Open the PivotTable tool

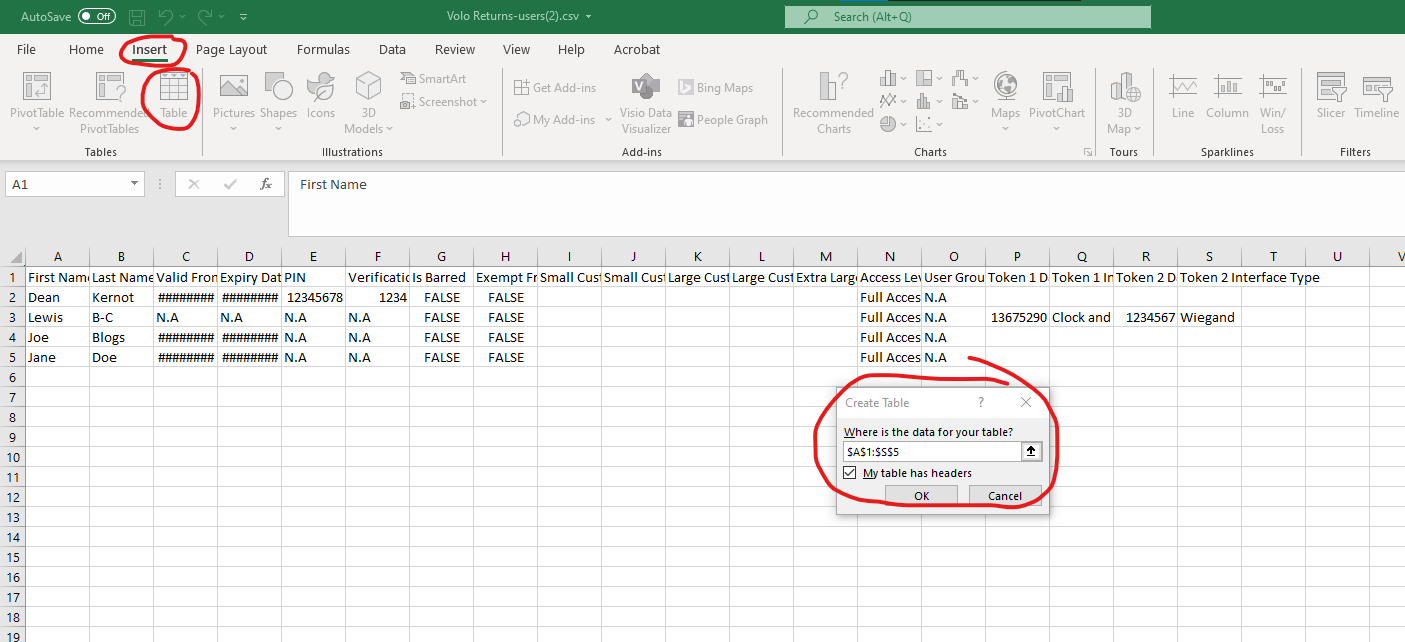pos(37,95)
